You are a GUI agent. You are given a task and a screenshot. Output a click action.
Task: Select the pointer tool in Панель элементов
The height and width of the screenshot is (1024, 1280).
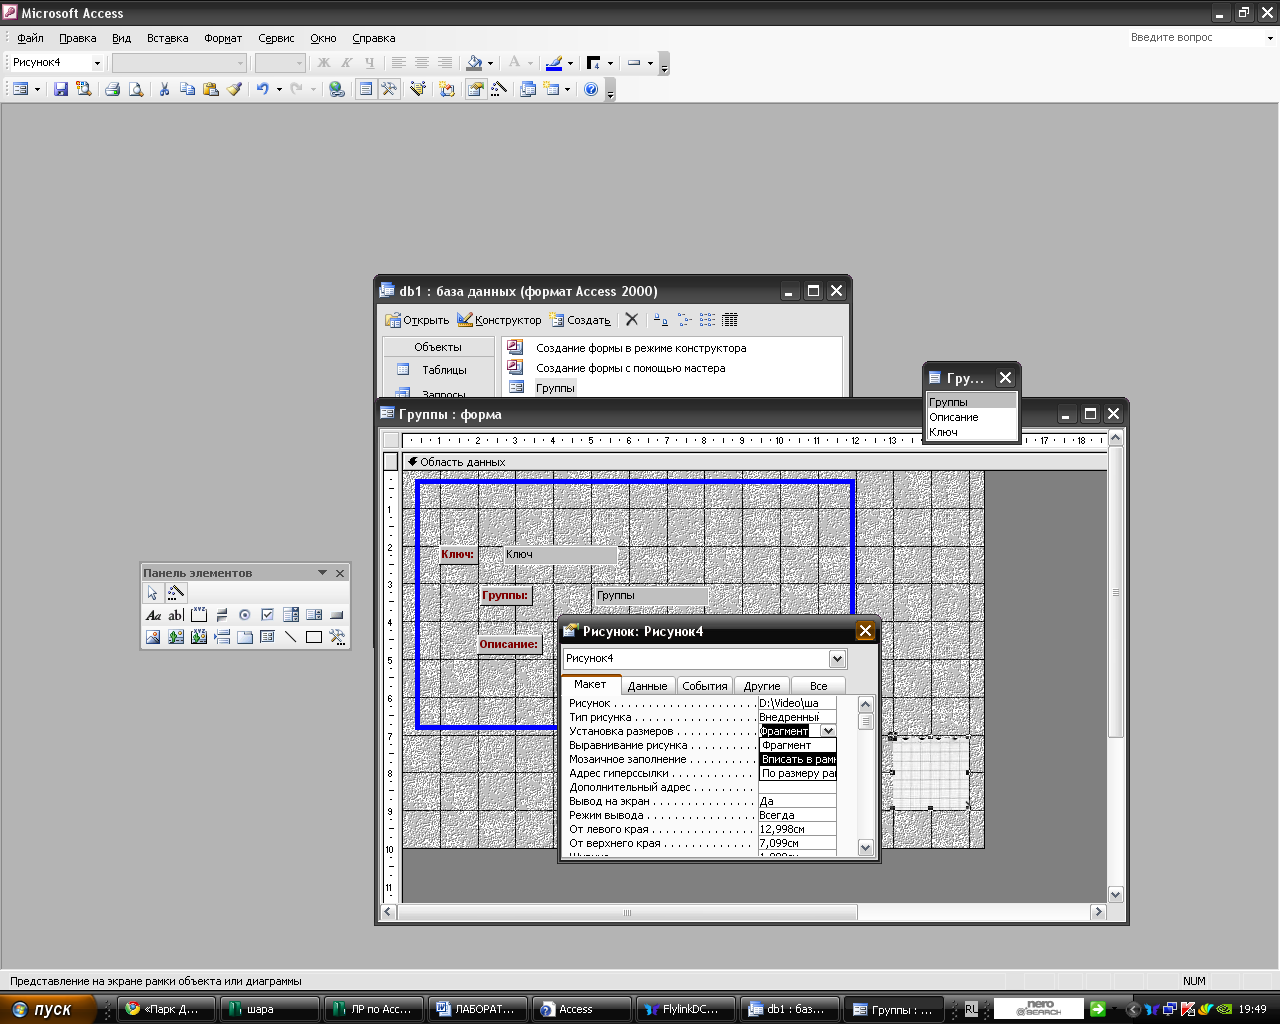[153, 593]
